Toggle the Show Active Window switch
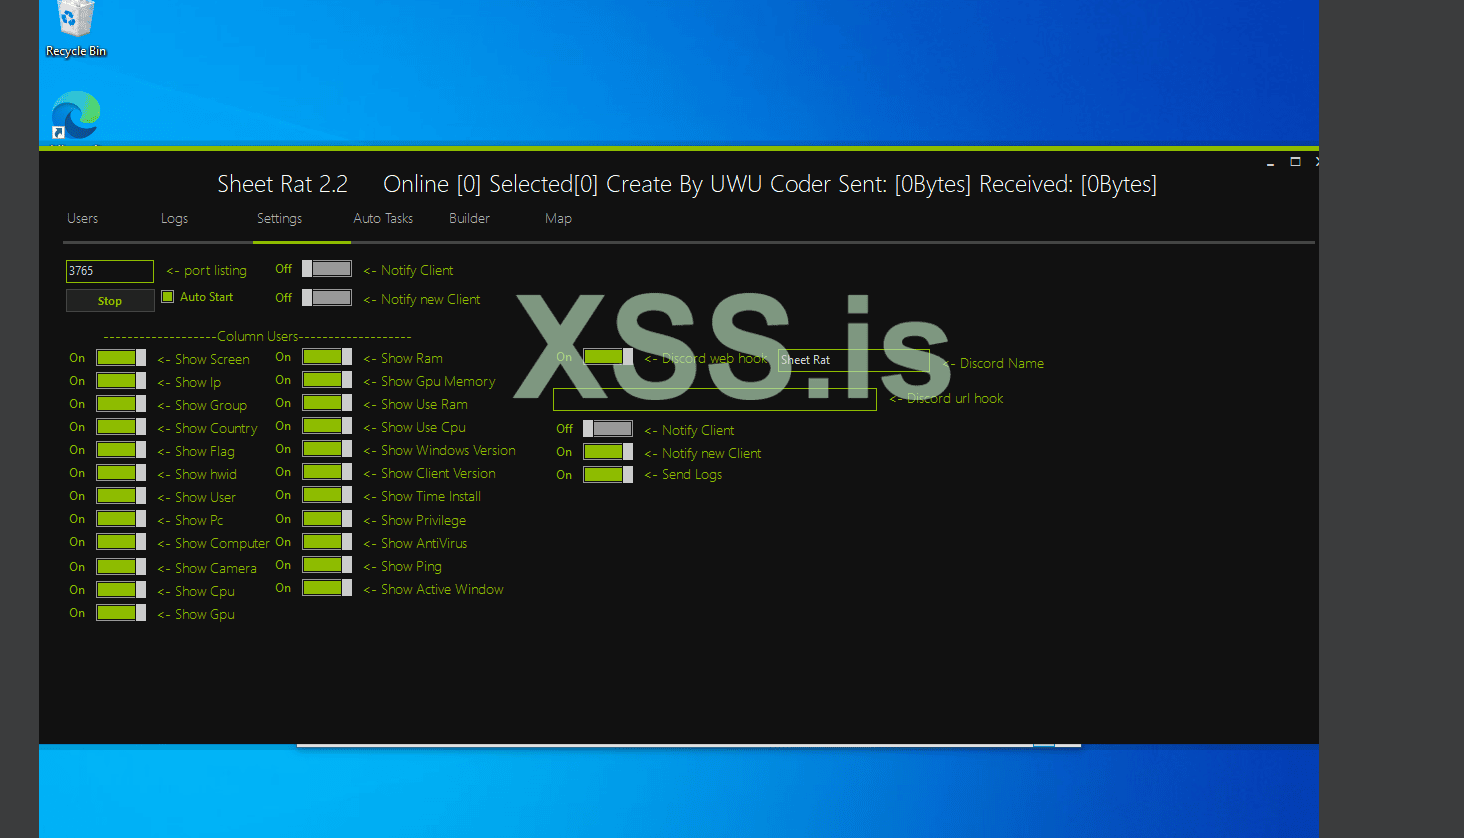This screenshot has height=838, width=1464. (x=327, y=588)
